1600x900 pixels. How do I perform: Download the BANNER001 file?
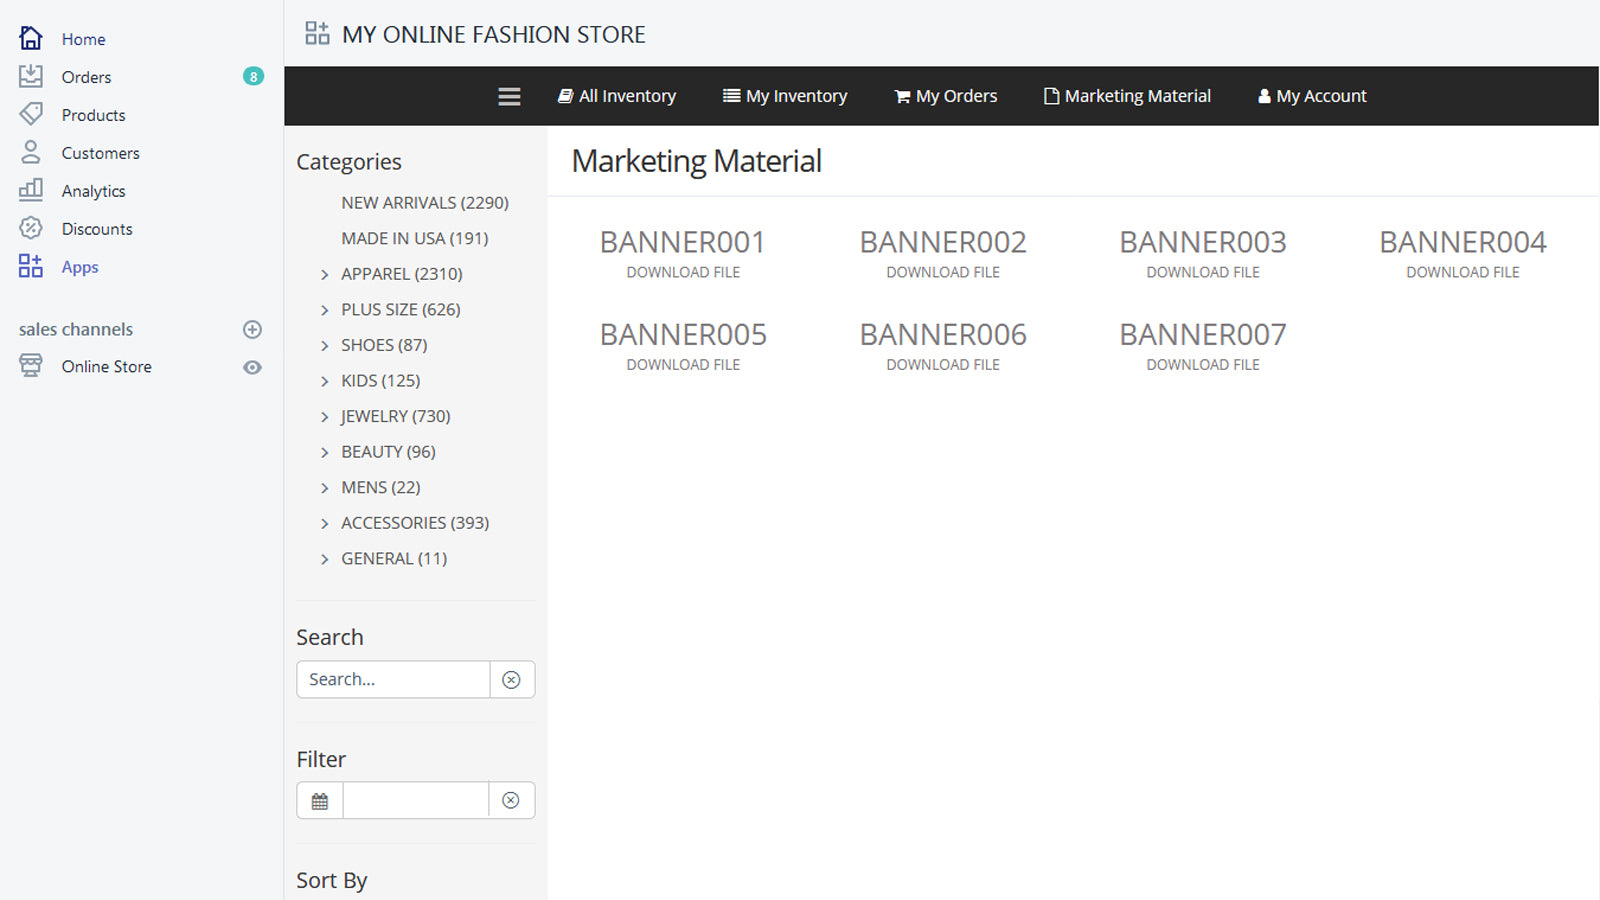683,272
